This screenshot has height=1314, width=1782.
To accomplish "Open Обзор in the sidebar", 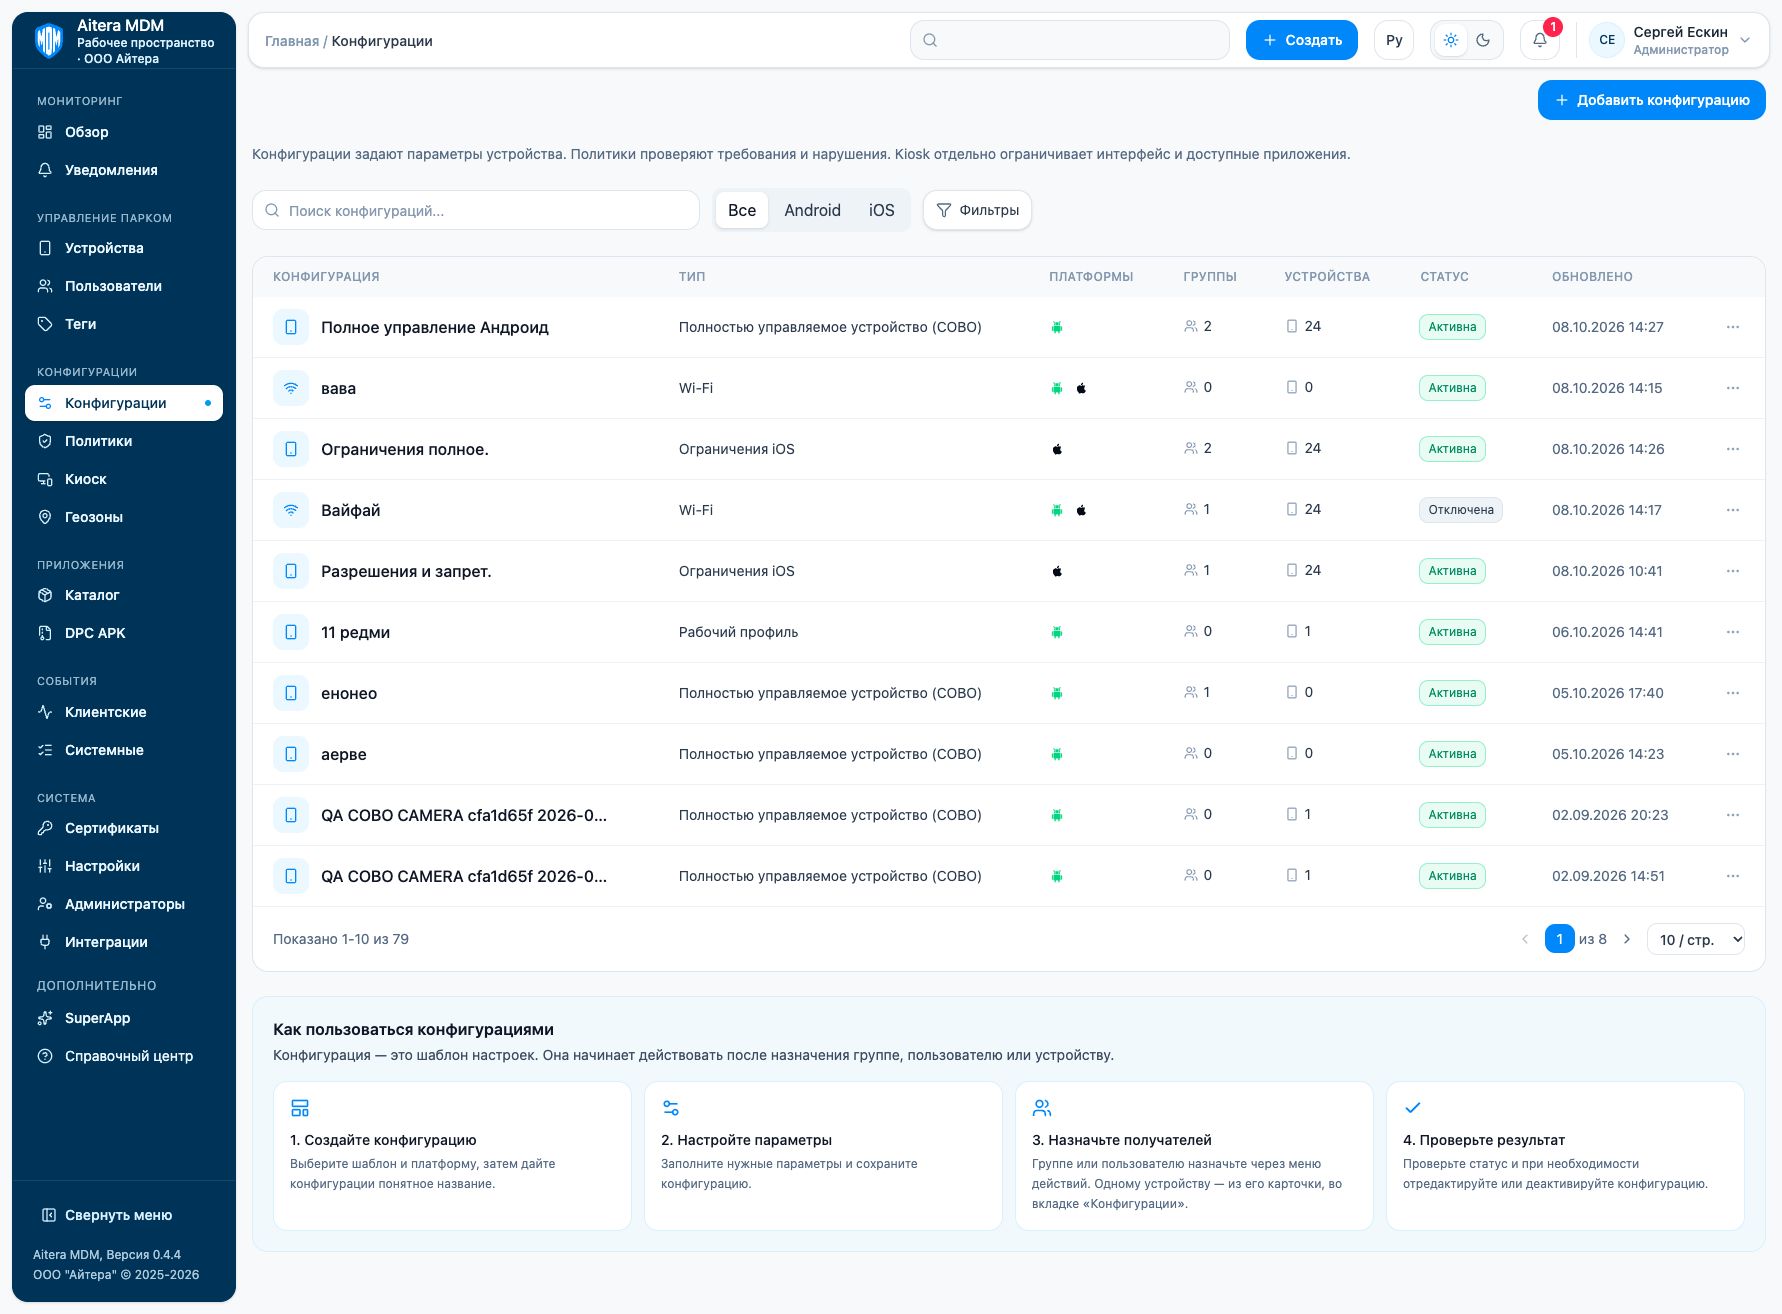I will click(124, 132).
